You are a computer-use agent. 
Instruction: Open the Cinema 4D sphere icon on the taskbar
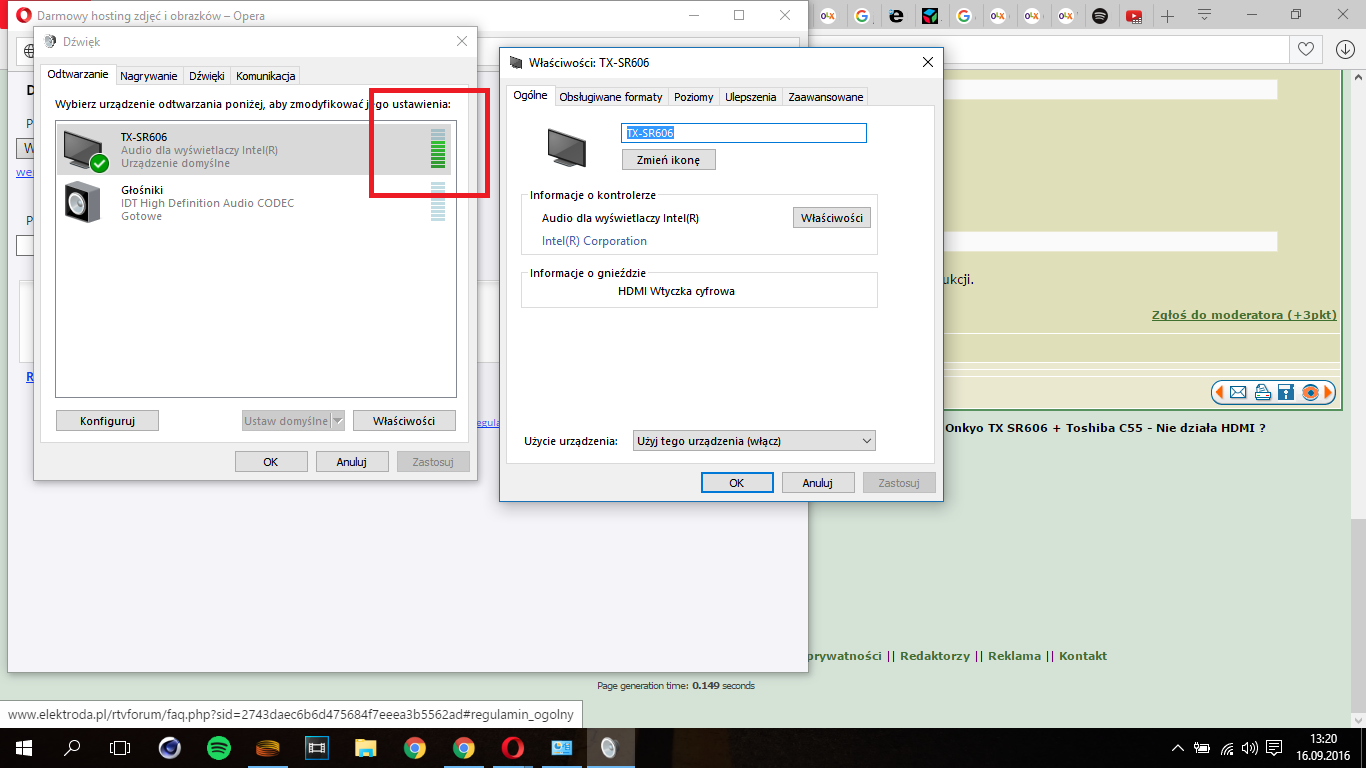pos(169,748)
